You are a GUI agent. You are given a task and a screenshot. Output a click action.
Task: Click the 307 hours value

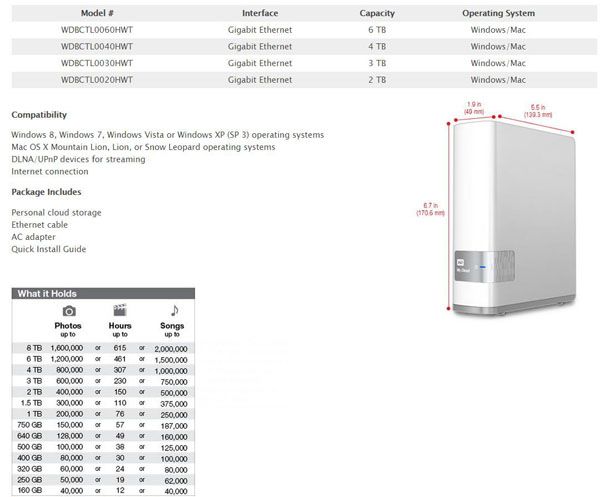tap(120, 370)
